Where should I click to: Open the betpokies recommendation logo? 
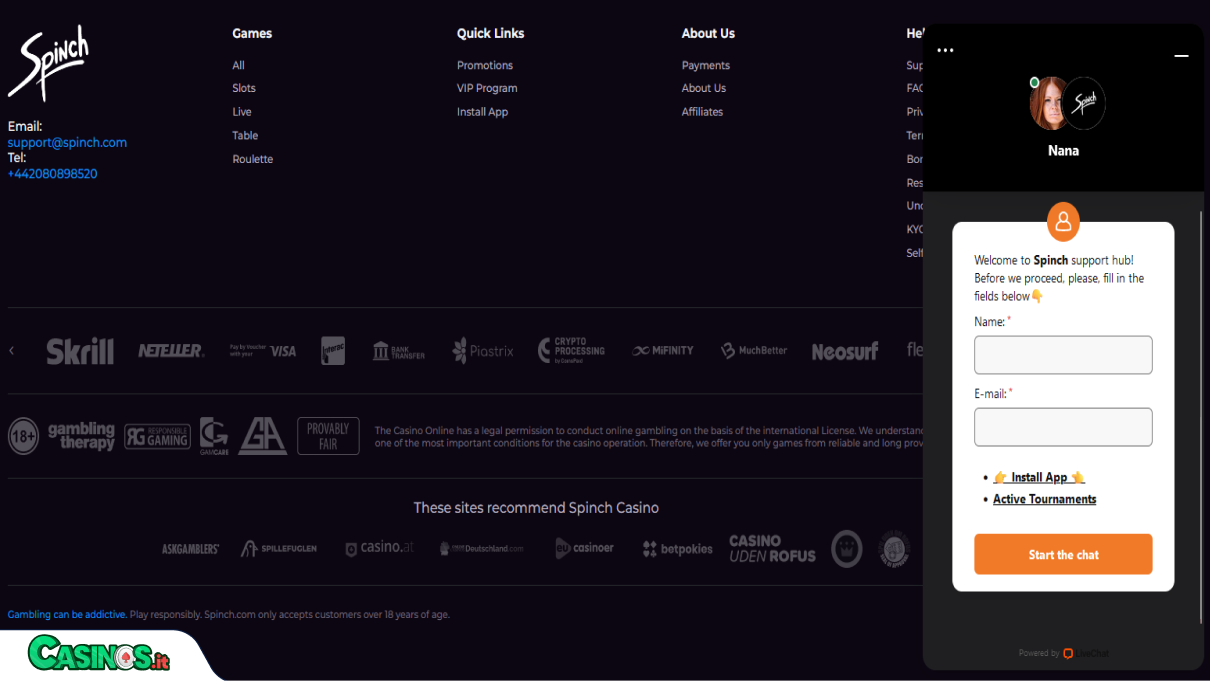tap(678, 549)
